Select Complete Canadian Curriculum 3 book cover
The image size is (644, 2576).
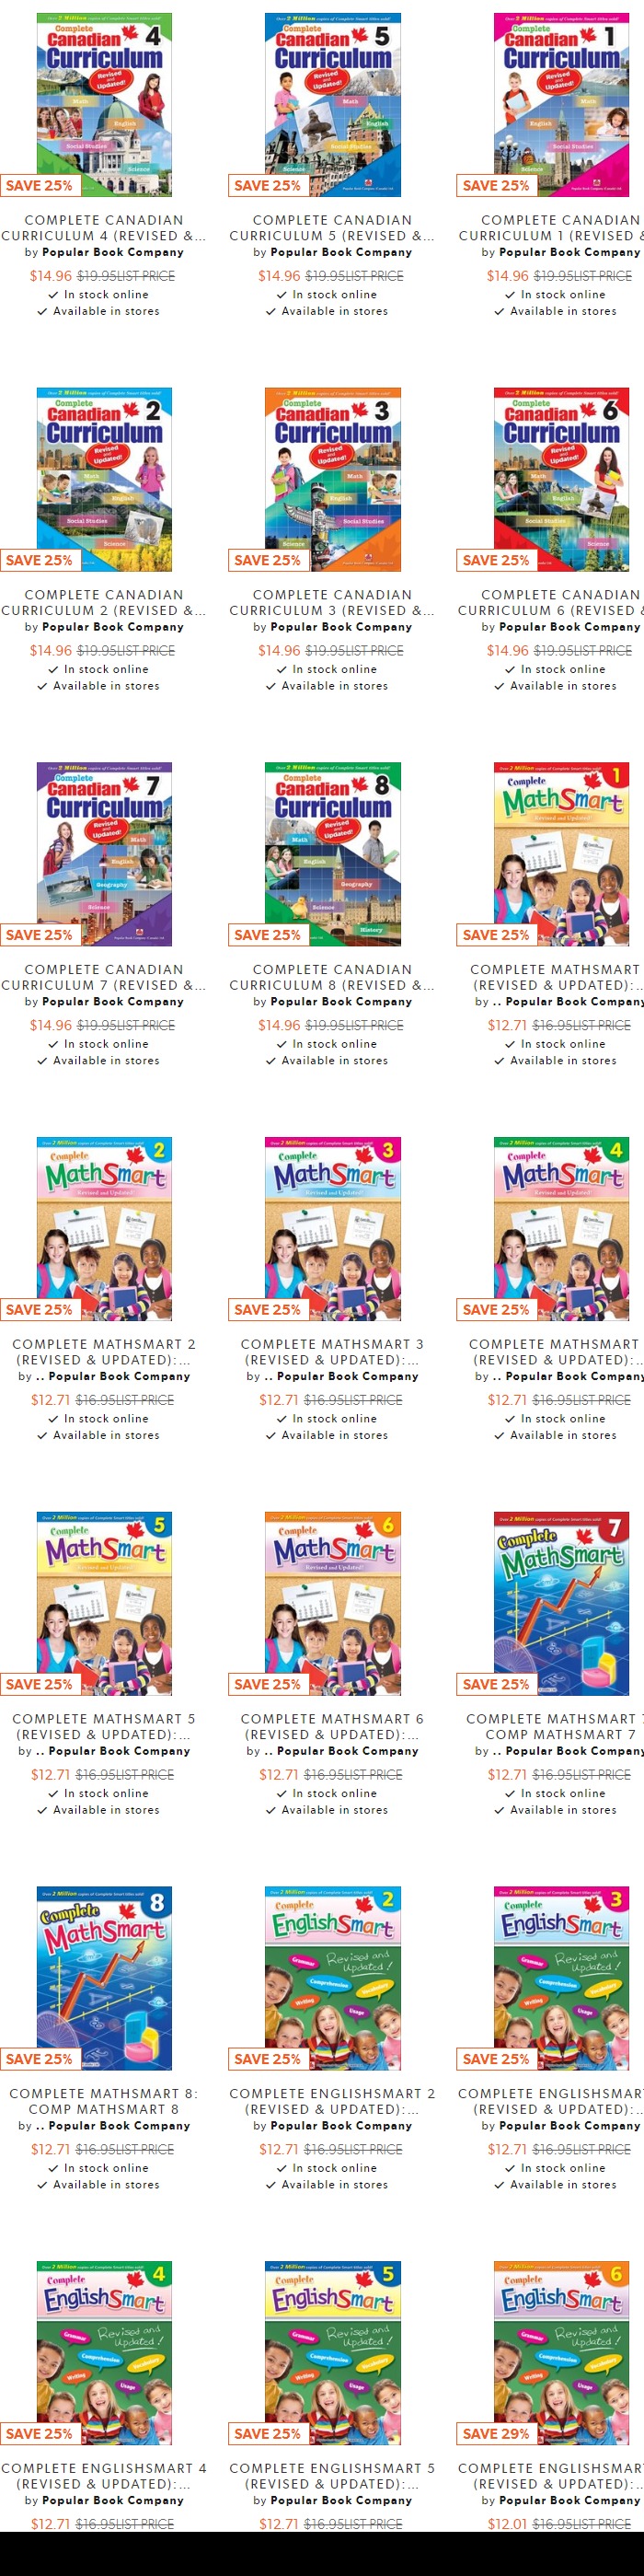(x=332, y=479)
